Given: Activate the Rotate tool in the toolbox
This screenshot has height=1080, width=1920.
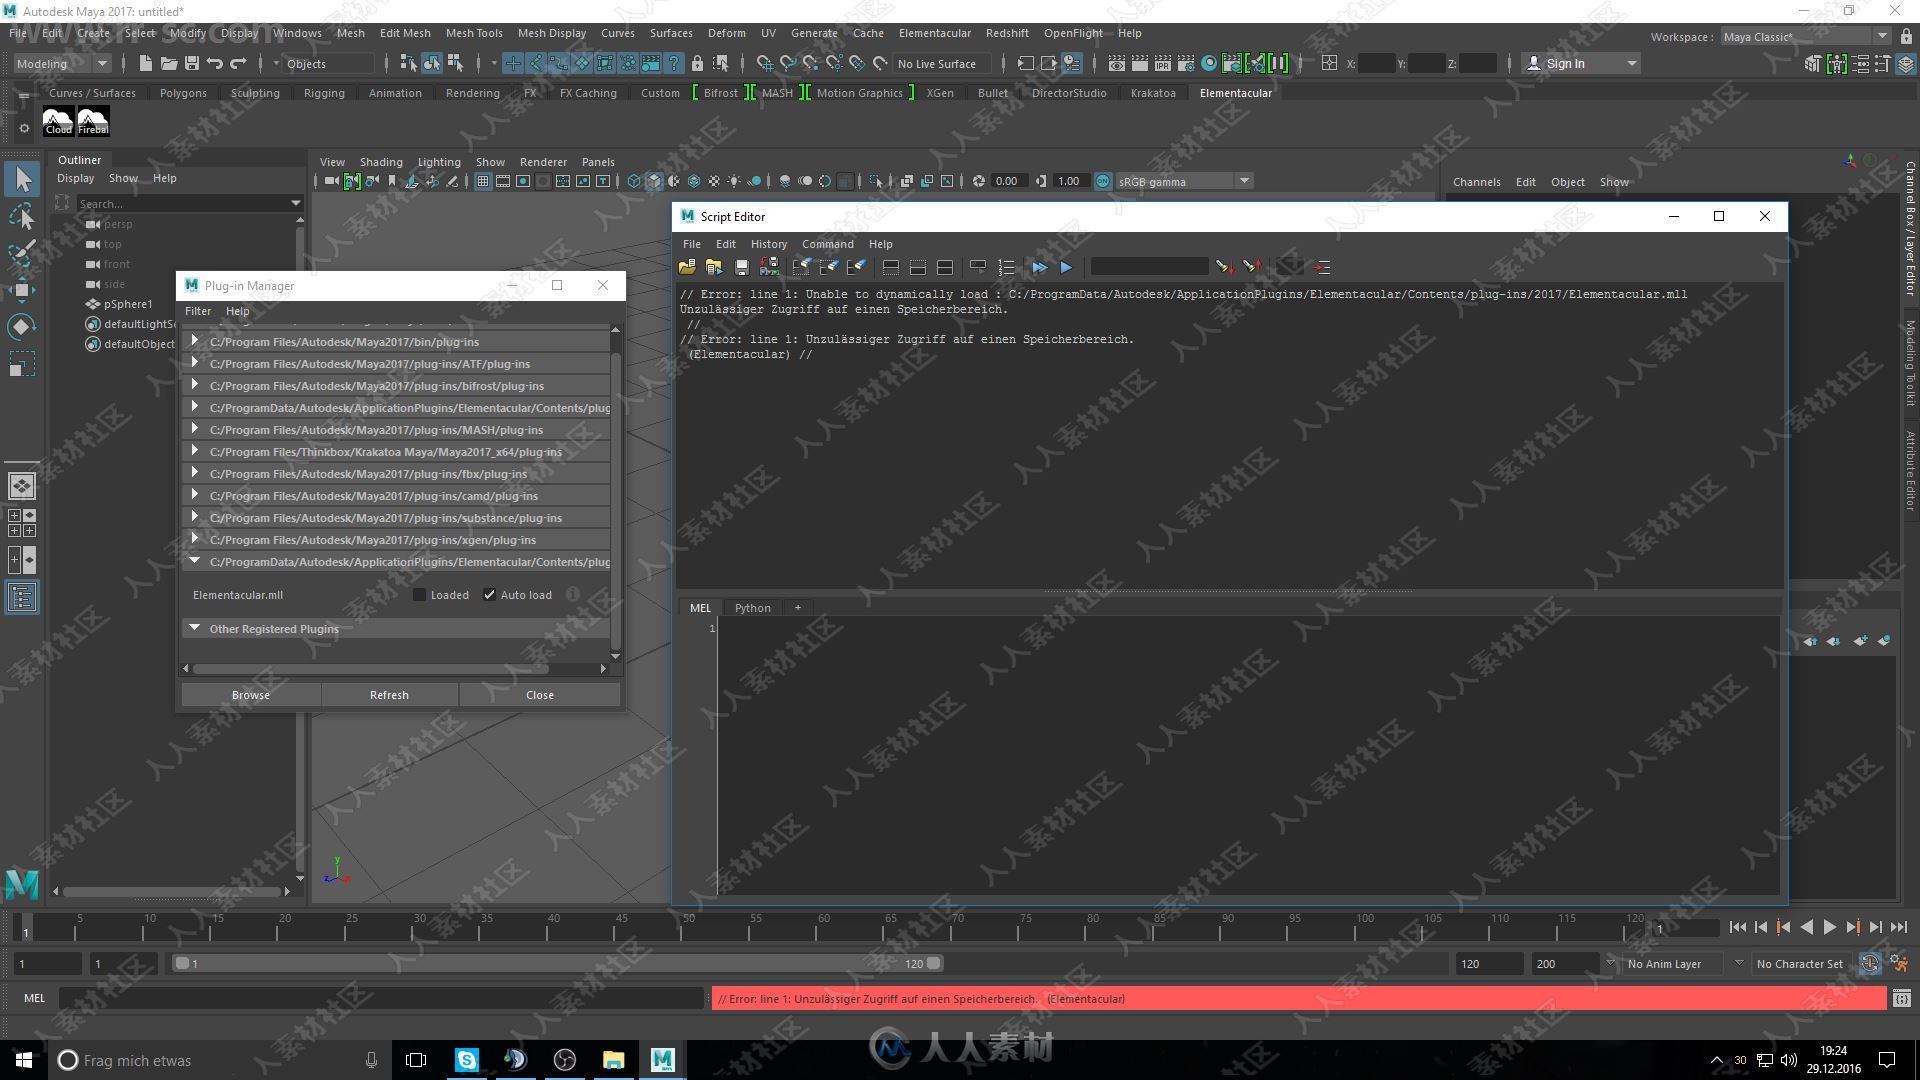Looking at the screenshot, I should (22, 327).
